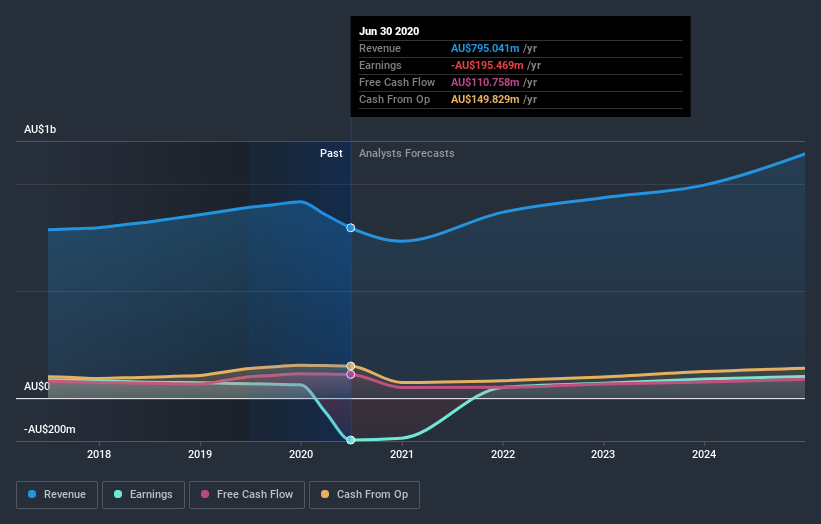This screenshot has width=821, height=524.
Task: Click the 2020 x-axis label
Action: (x=301, y=454)
